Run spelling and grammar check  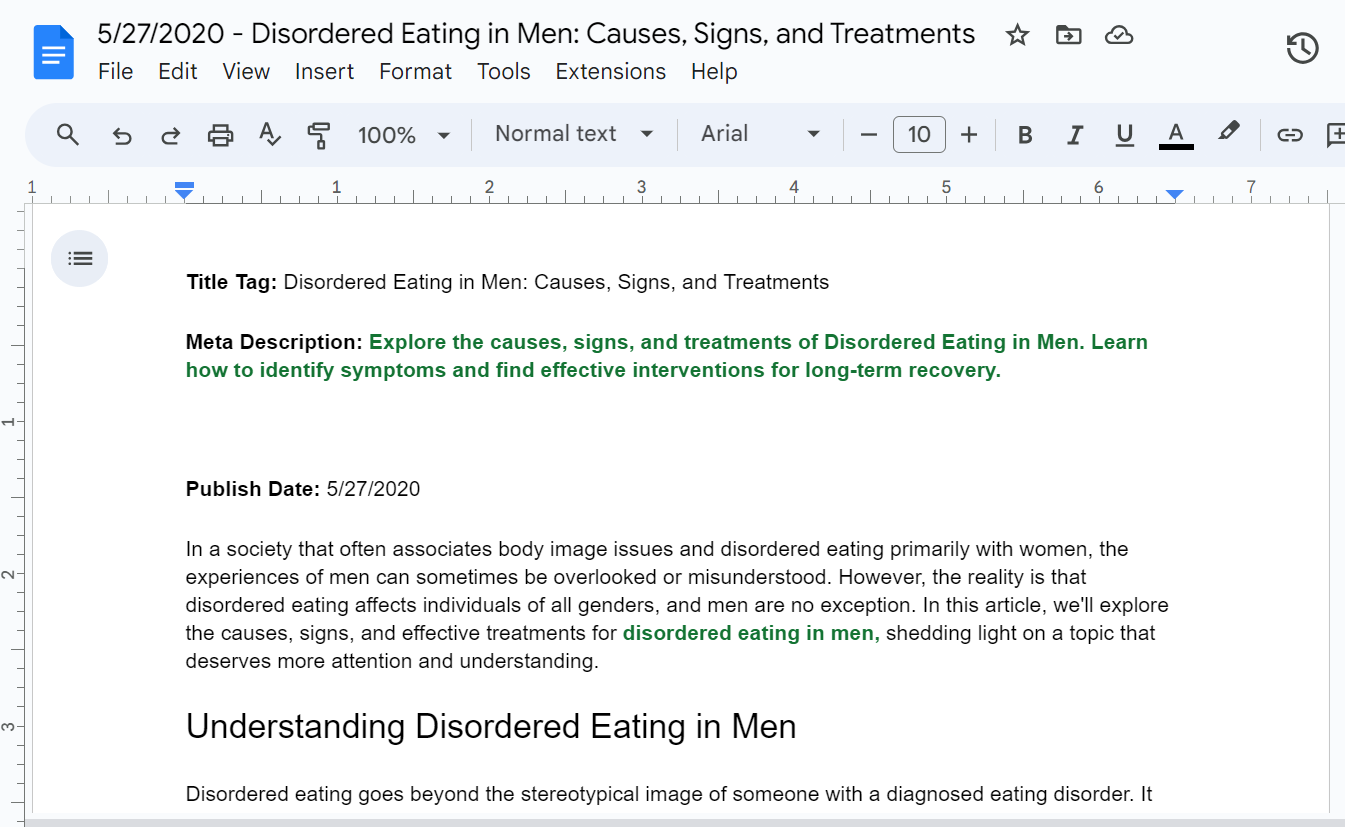270,135
